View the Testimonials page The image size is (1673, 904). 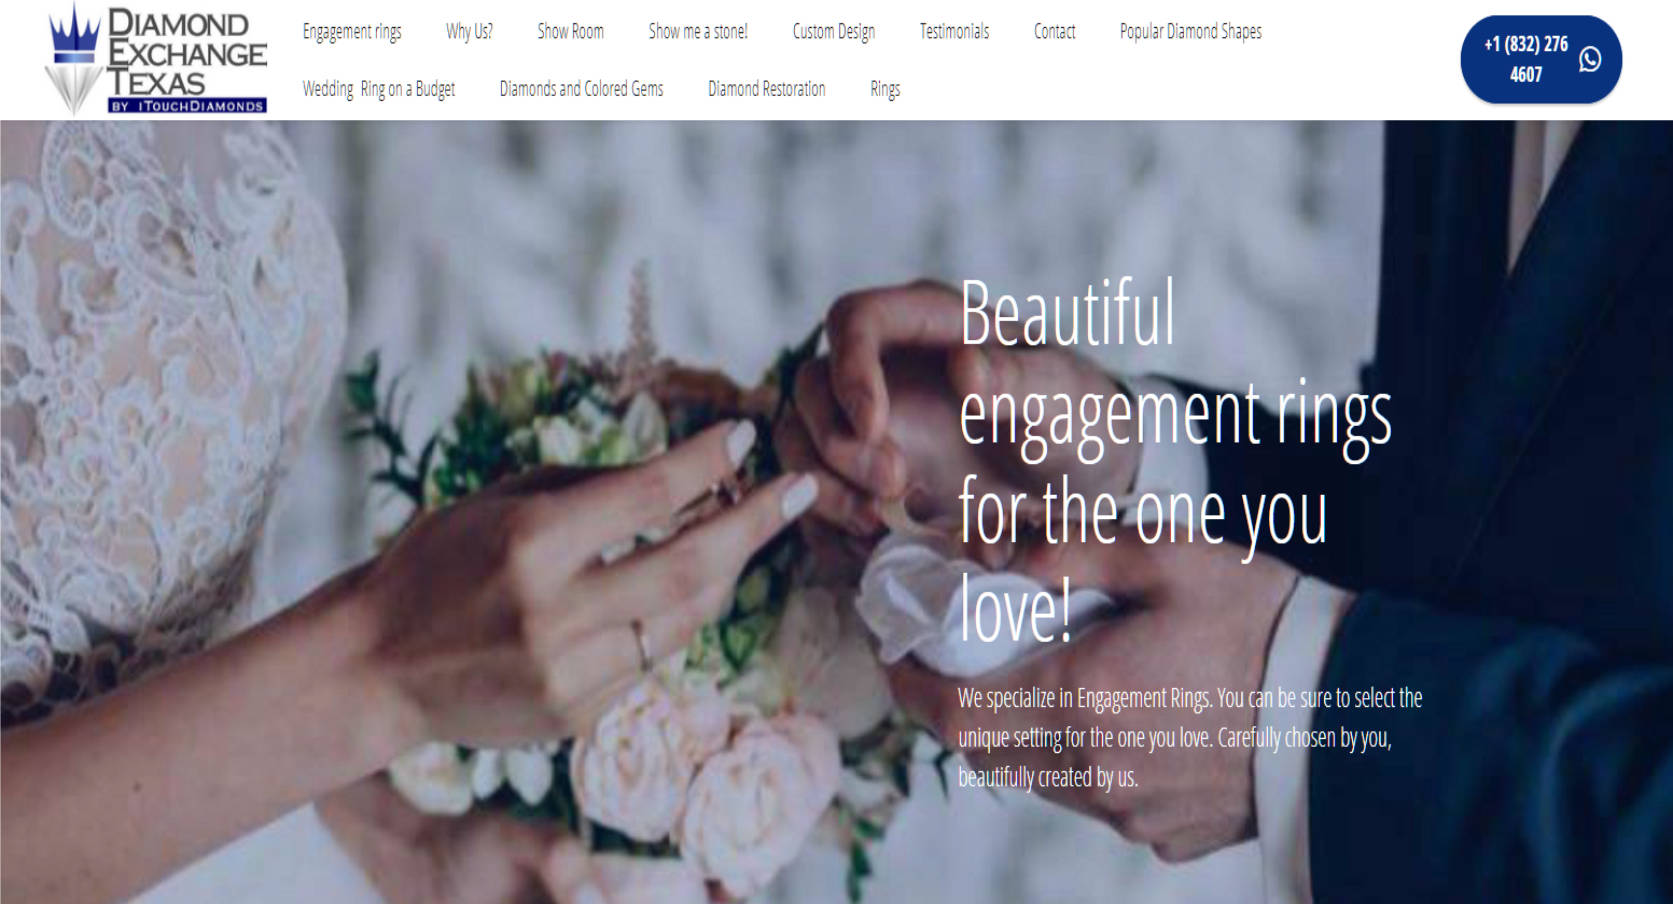pyautogui.click(x=954, y=32)
